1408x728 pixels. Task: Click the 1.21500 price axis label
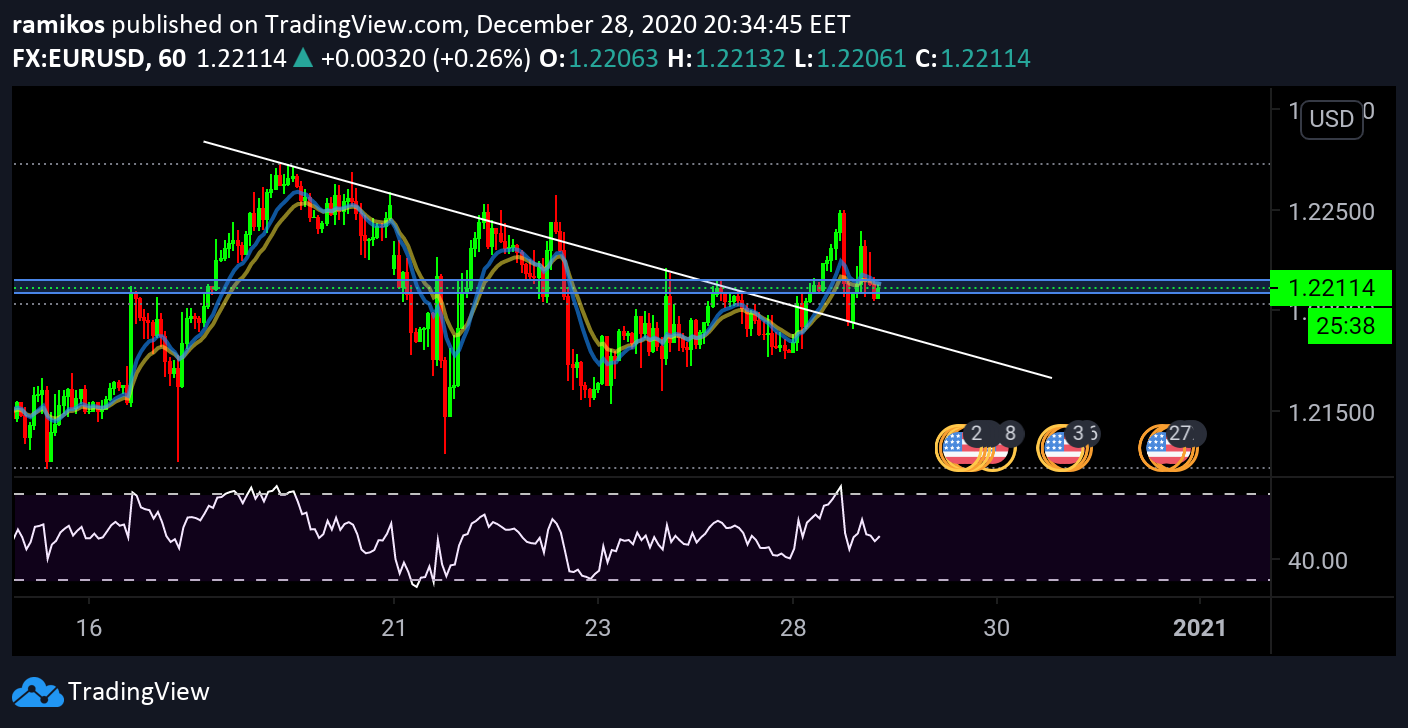(x=1331, y=412)
